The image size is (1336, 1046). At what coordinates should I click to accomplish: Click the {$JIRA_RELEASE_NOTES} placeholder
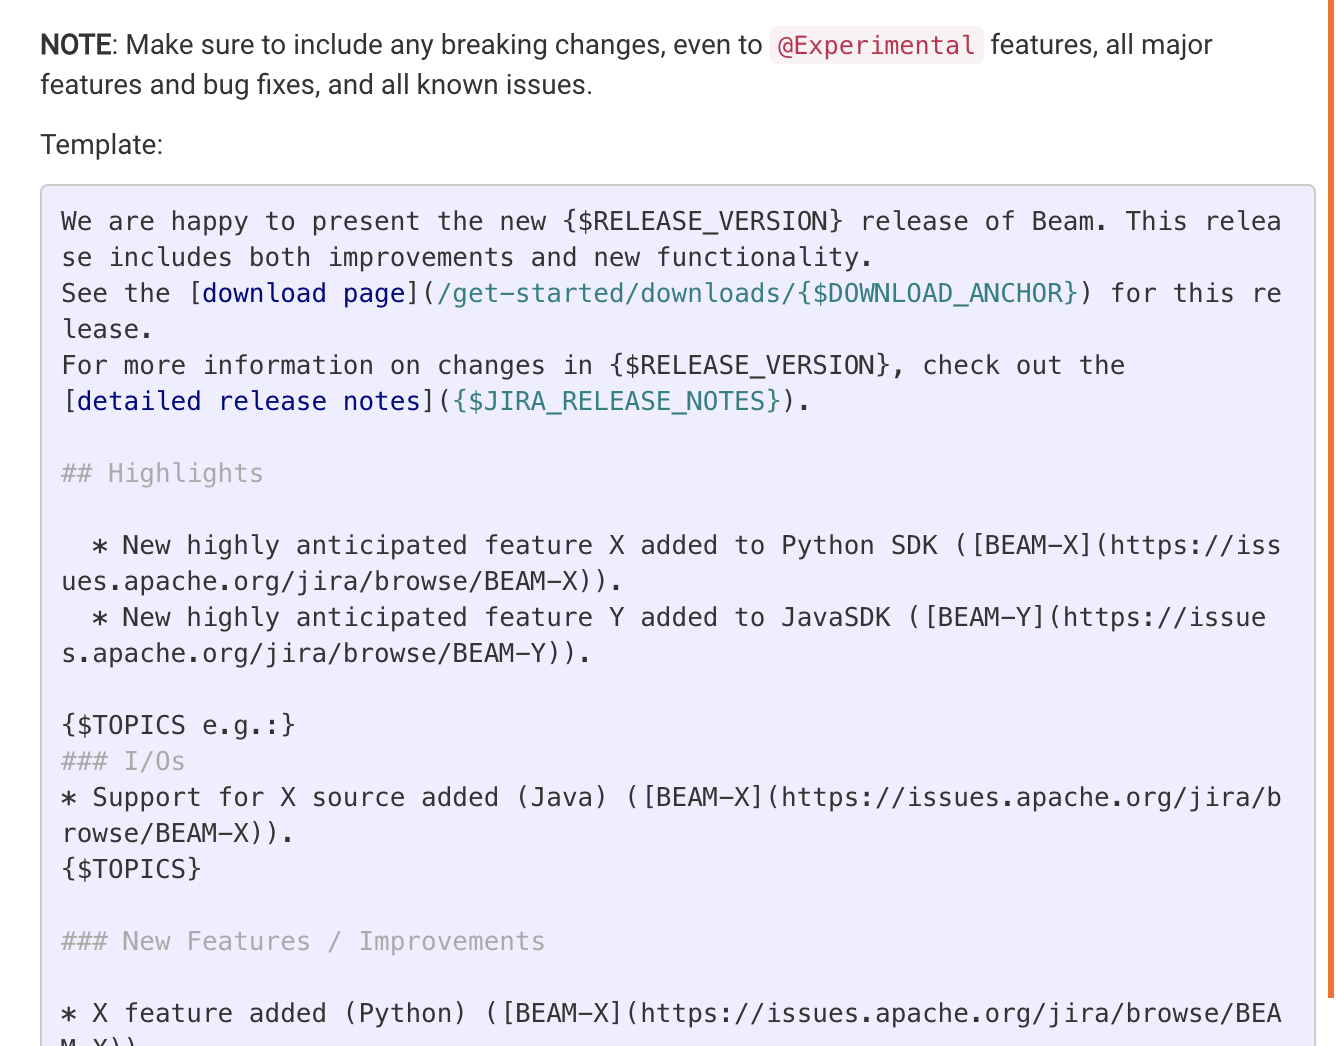(616, 401)
